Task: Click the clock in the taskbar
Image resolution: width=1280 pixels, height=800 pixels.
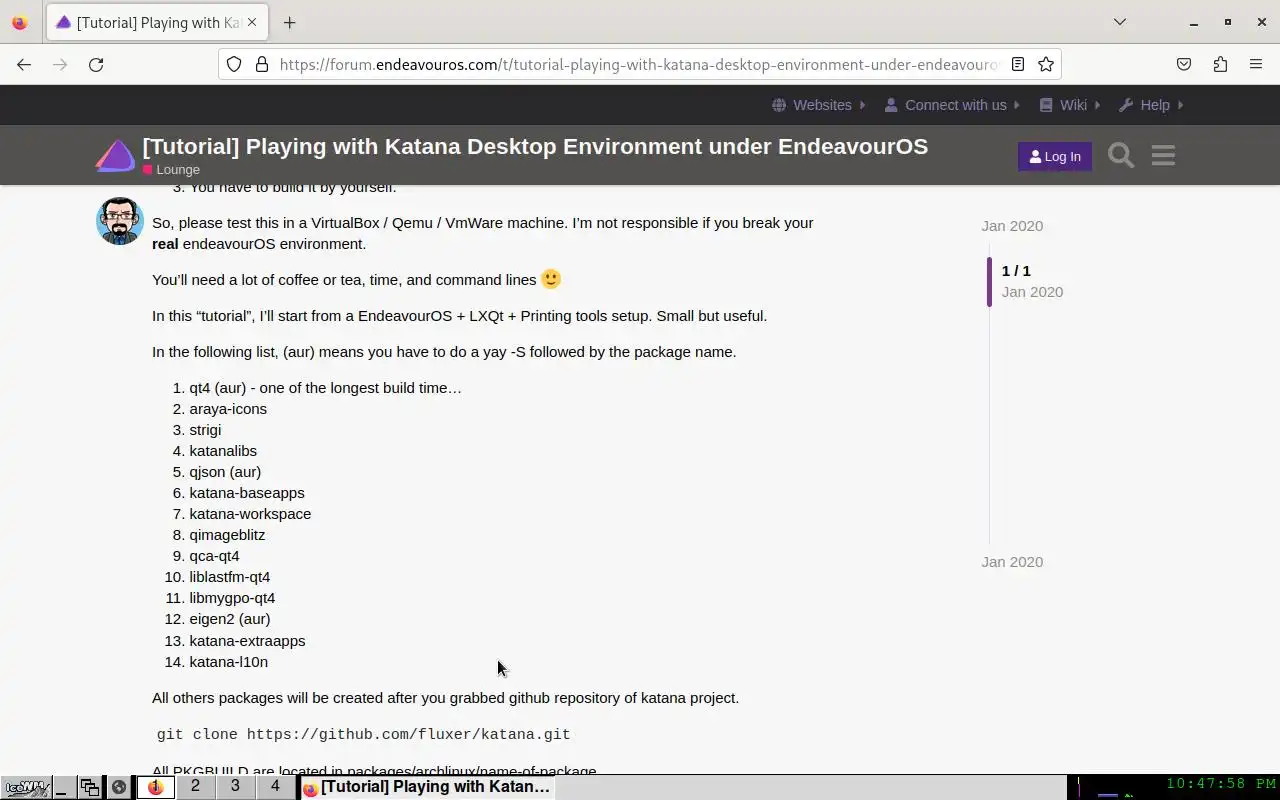Action: [1221, 785]
